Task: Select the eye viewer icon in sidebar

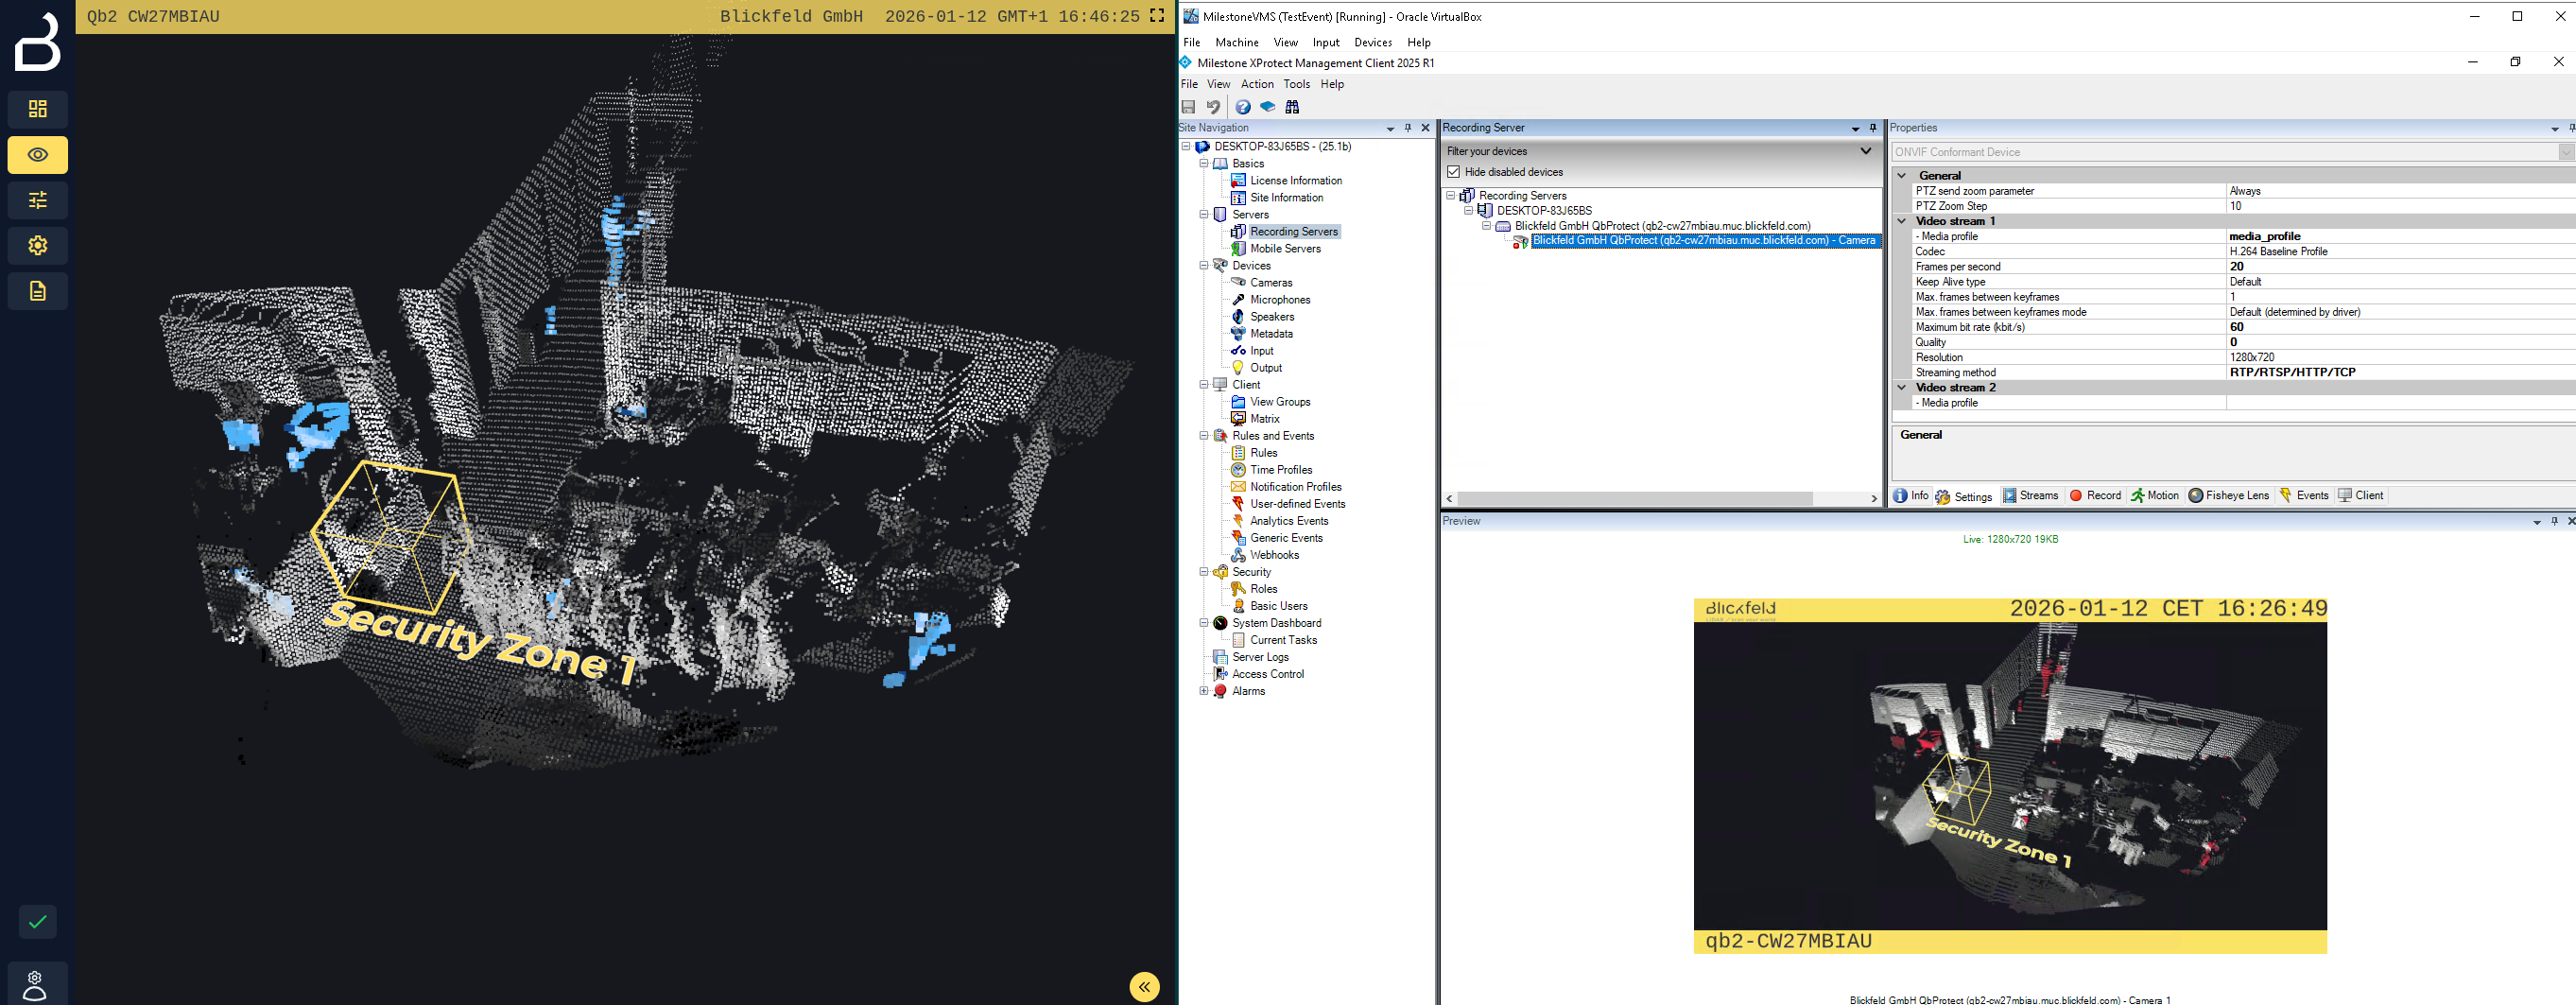Action: point(38,155)
